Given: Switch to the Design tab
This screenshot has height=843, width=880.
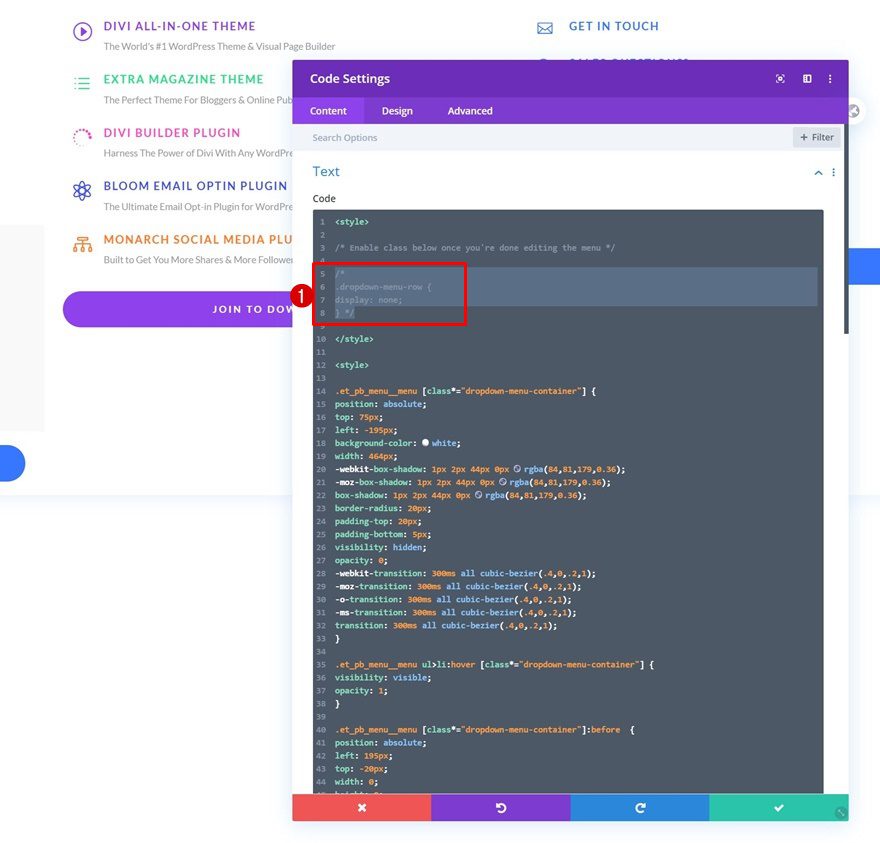Looking at the screenshot, I should coord(397,111).
